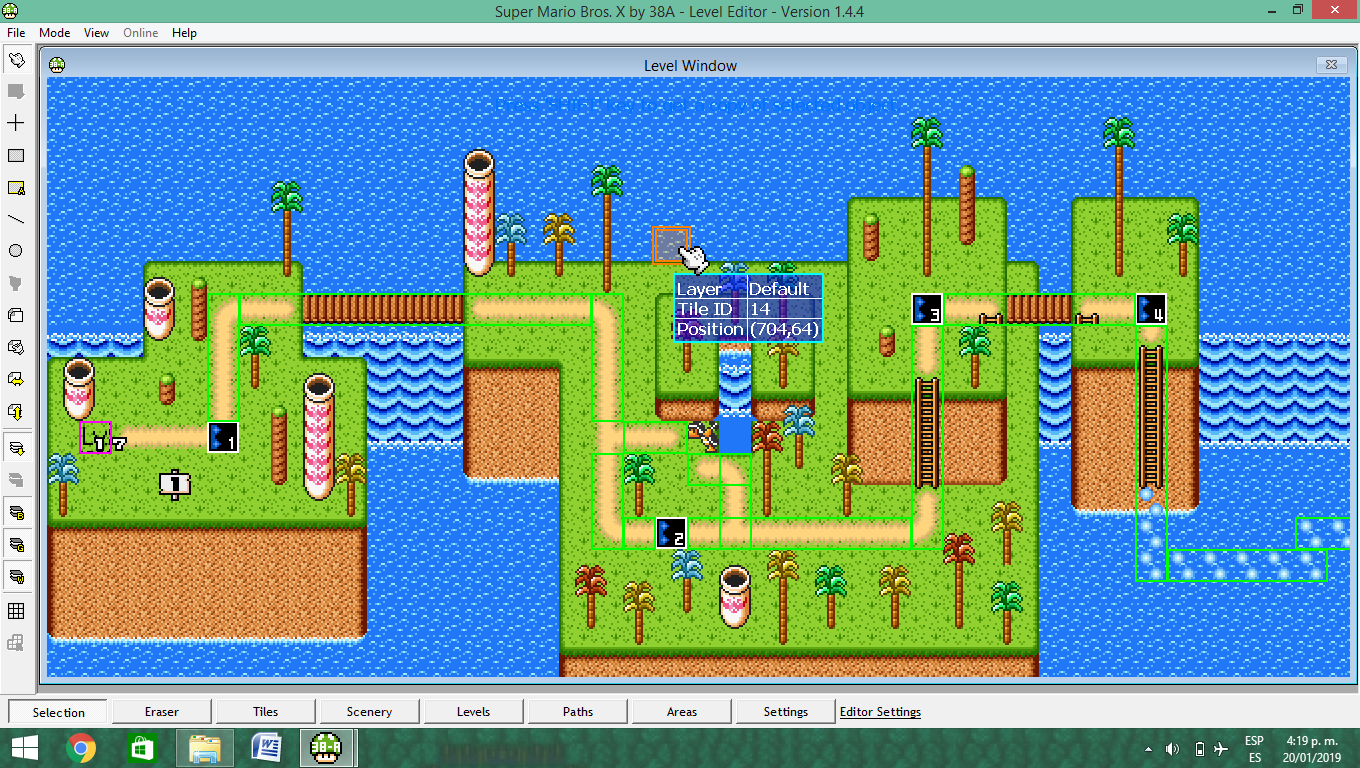The image size is (1360, 768).
Task: Select the level marker labeled 1
Action: coord(223,437)
